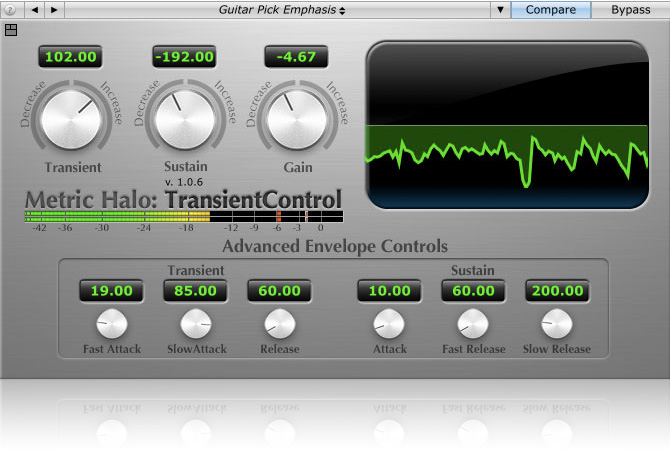670x450 pixels.
Task: Click the Sustain knob
Action: pyautogui.click(x=184, y=118)
